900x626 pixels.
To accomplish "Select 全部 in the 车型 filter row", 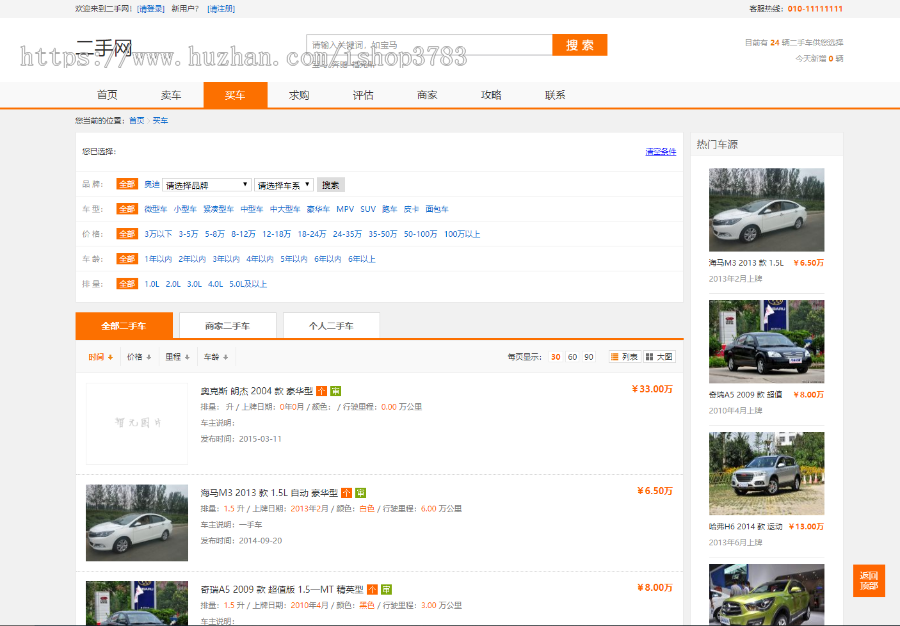I will (127, 209).
